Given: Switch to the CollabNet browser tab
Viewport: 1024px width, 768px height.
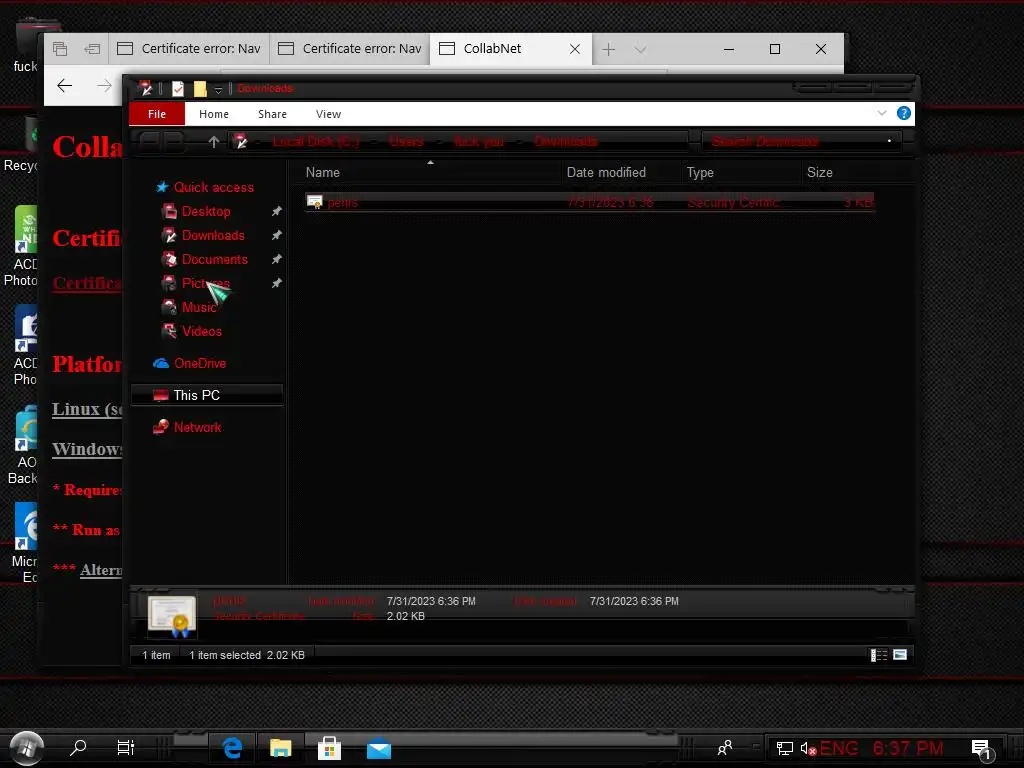Looking at the screenshot, I should tap(511, 49).
